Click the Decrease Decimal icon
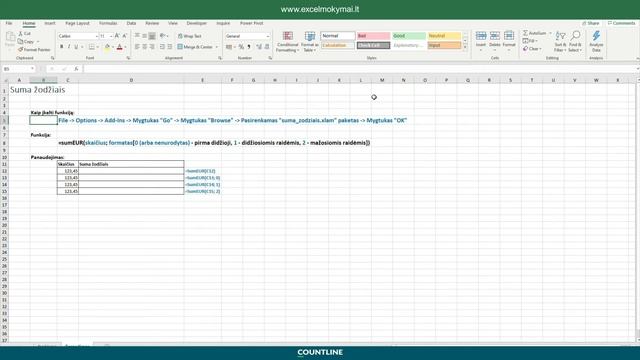 point(267,47)
